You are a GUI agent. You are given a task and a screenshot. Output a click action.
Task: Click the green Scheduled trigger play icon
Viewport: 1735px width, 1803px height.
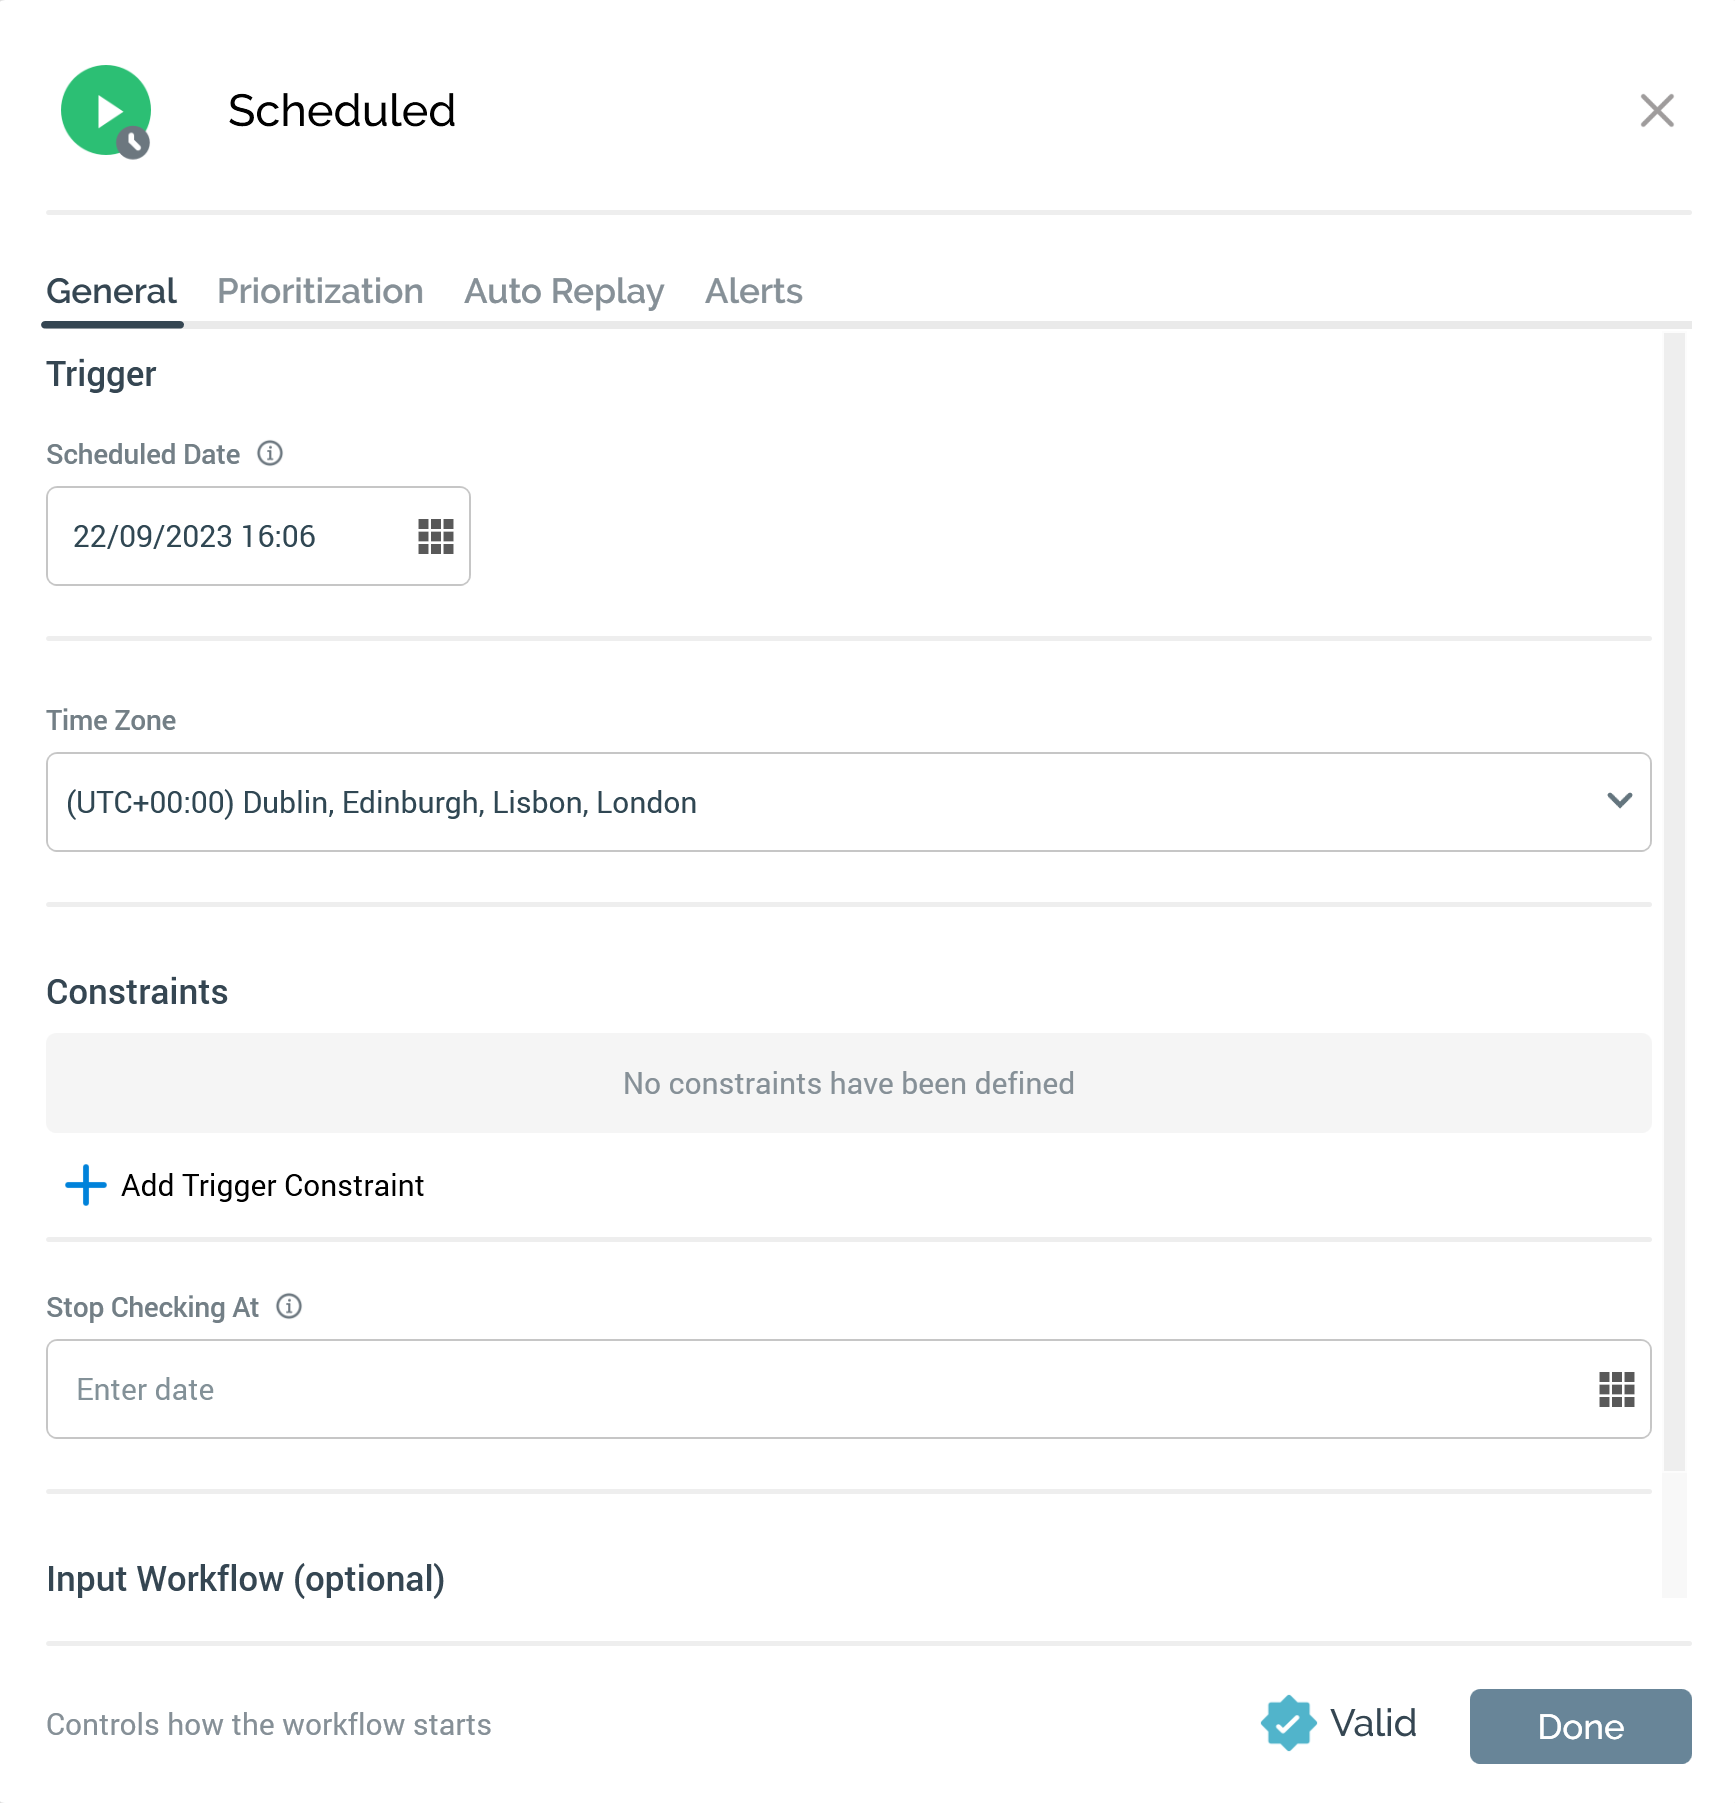coord(106,111)
